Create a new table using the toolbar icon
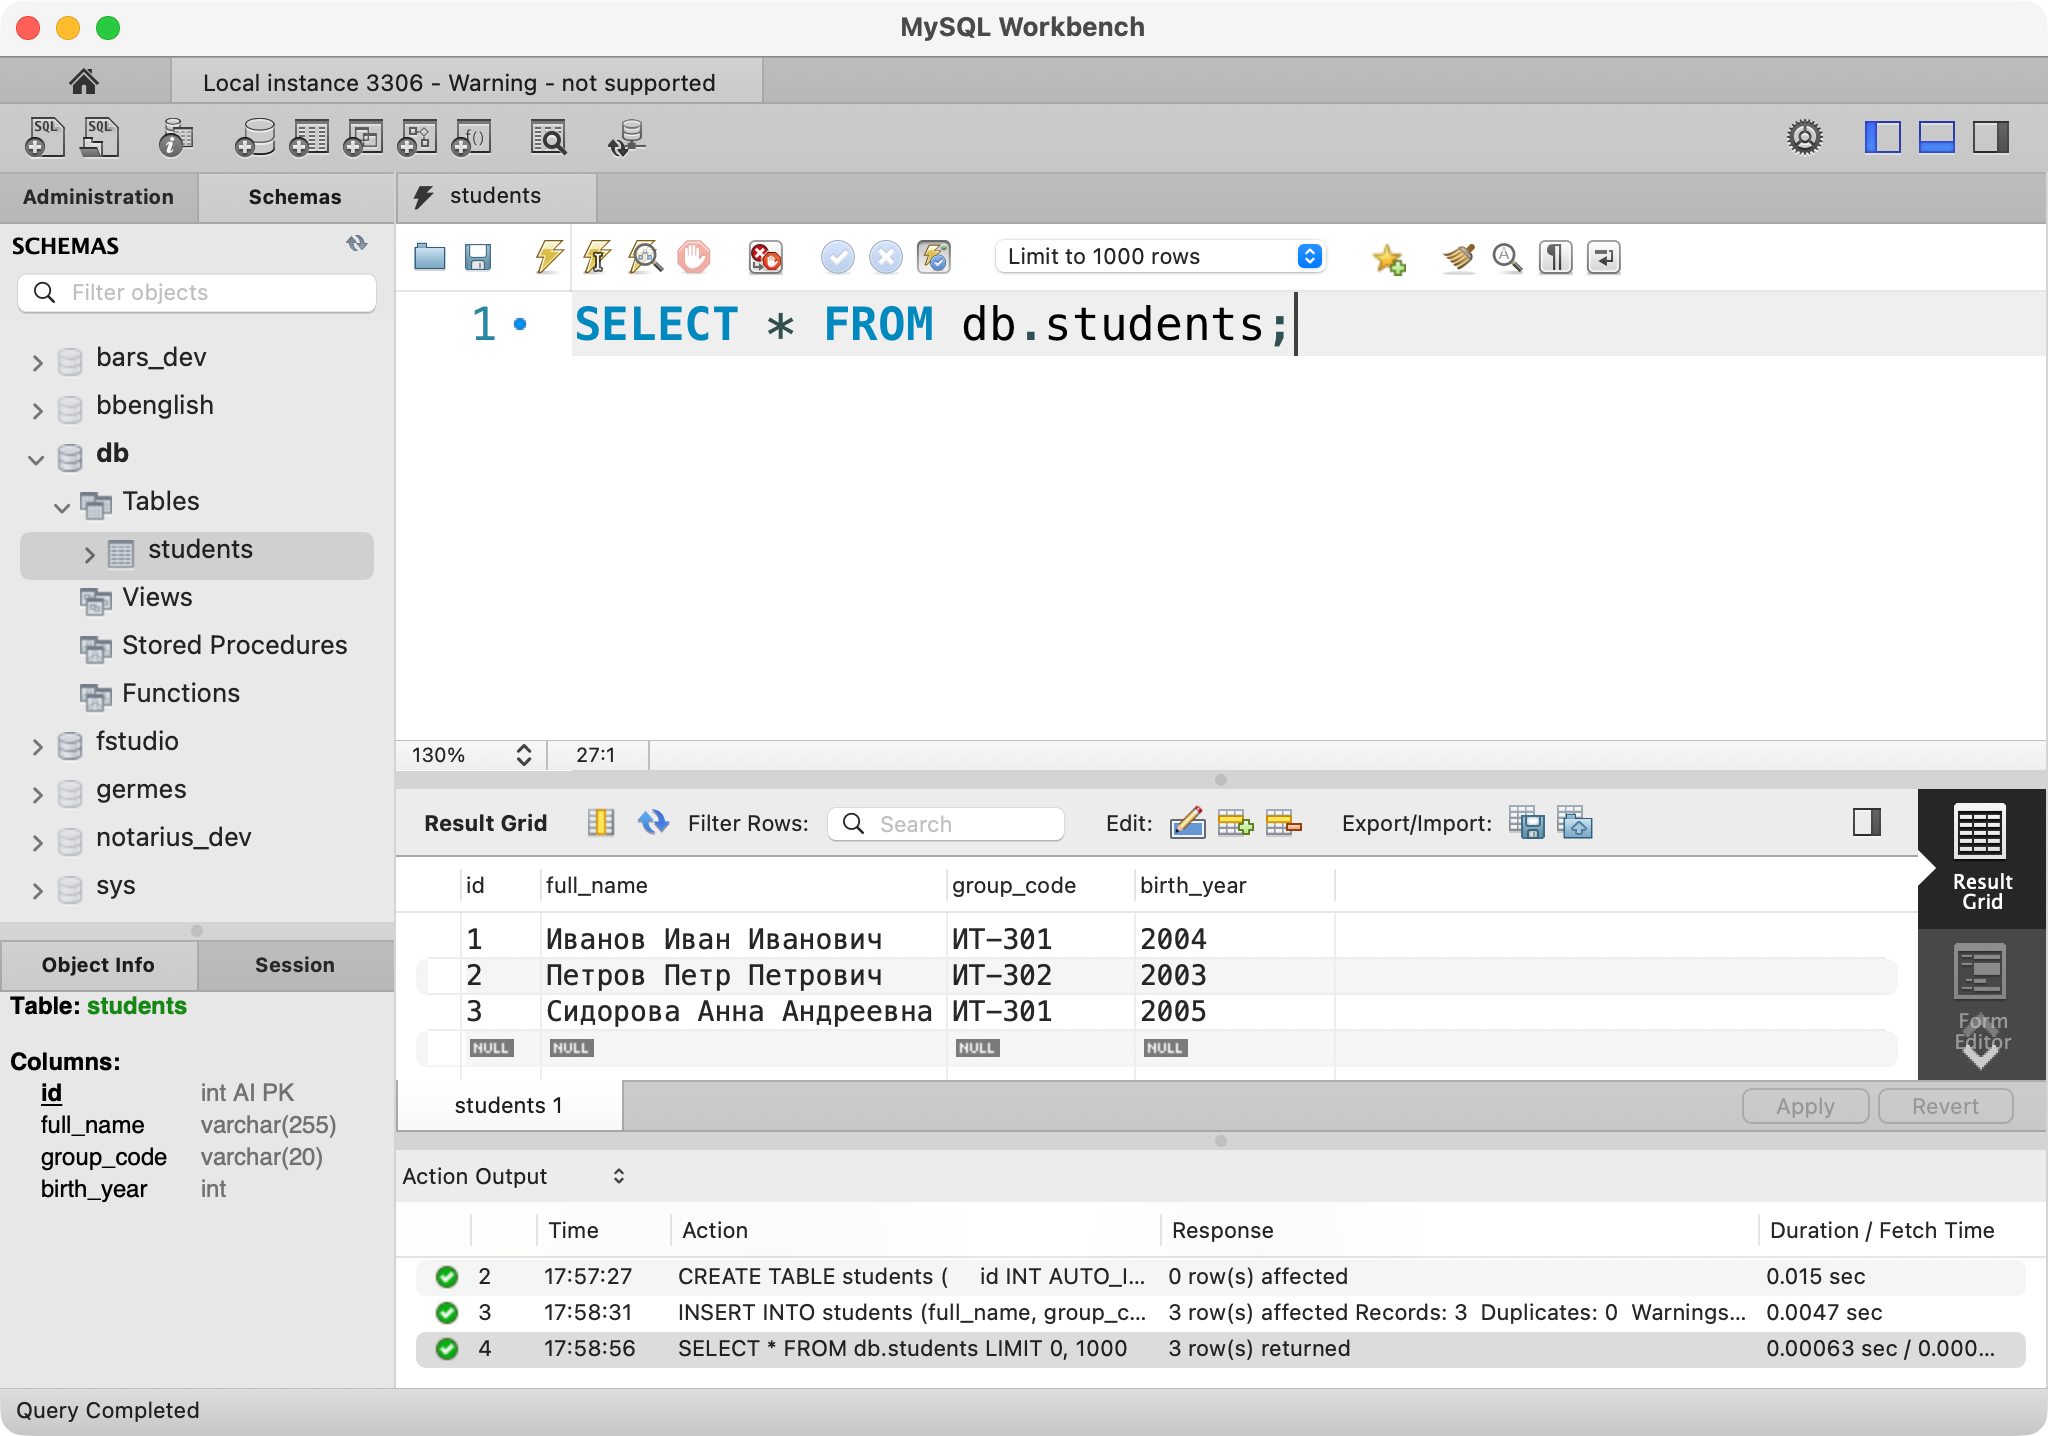The height and width of the screenshot is (1436, 2048). click(x=309, y=138)
